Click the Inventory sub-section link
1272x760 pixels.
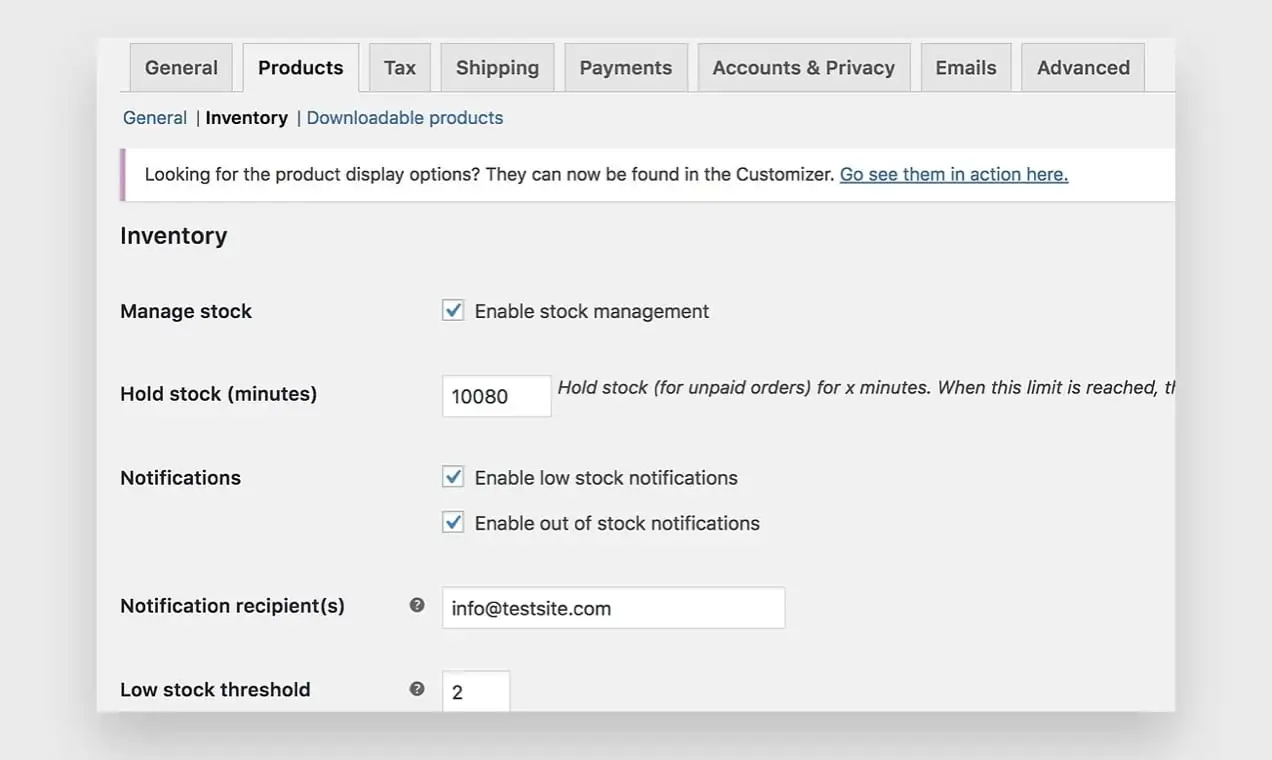246,118
